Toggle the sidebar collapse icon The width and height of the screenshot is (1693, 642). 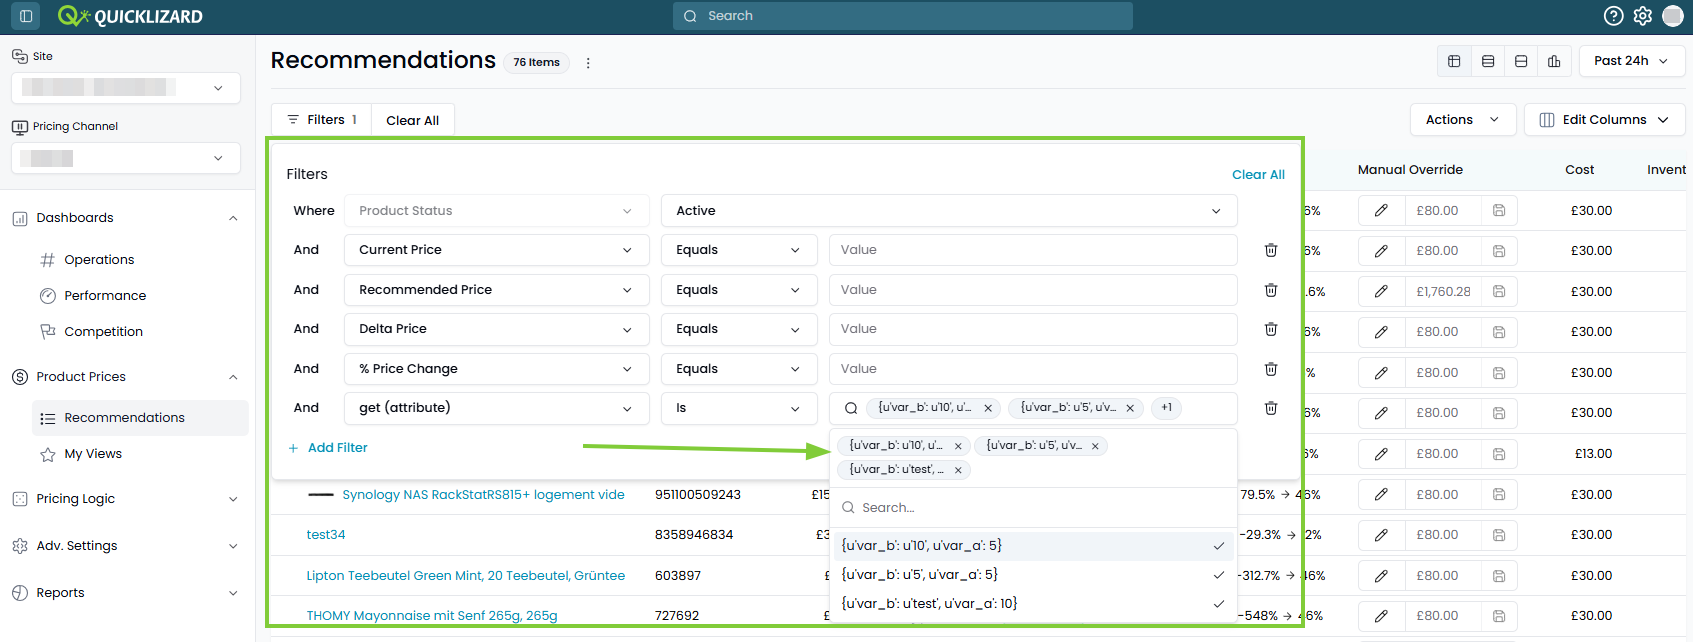[26, 16]
